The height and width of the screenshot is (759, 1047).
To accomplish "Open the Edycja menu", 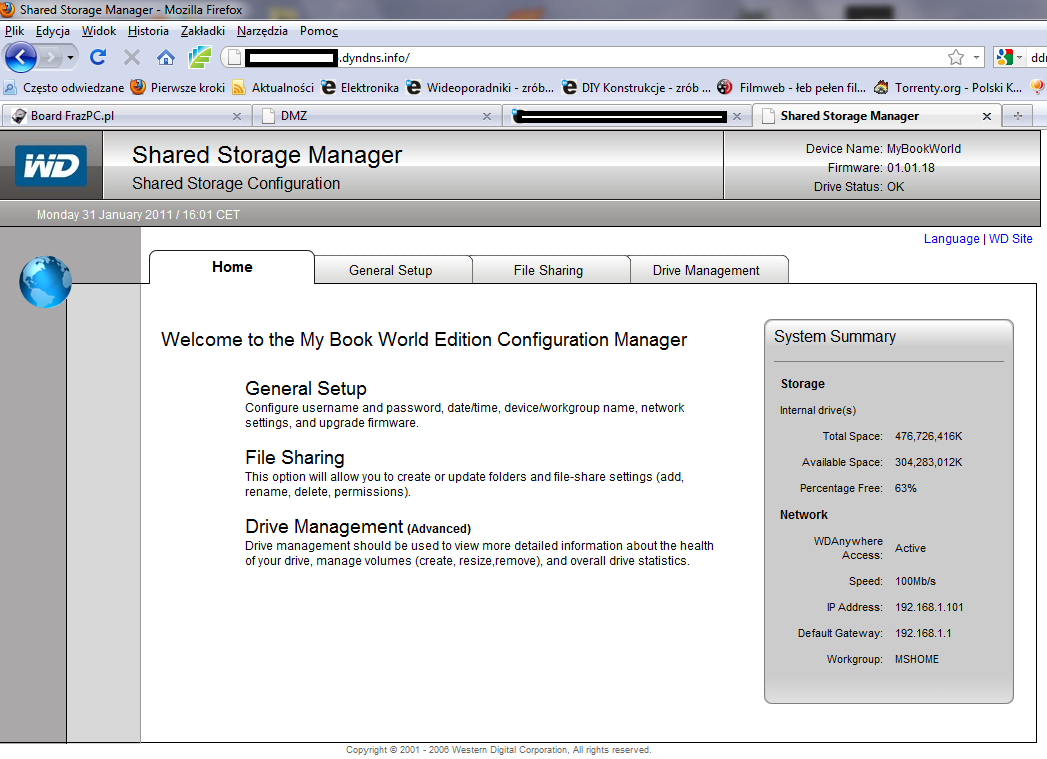I will point(53,31).
